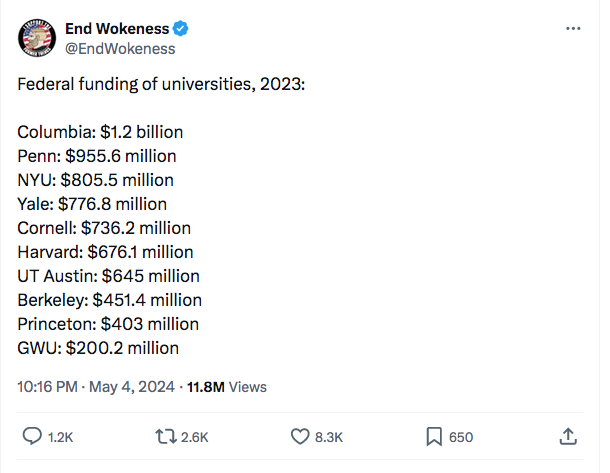Click the share upload arrow icon
This screenshot has width=610, height=473.
pyautogui.click(x=567, y=437)
